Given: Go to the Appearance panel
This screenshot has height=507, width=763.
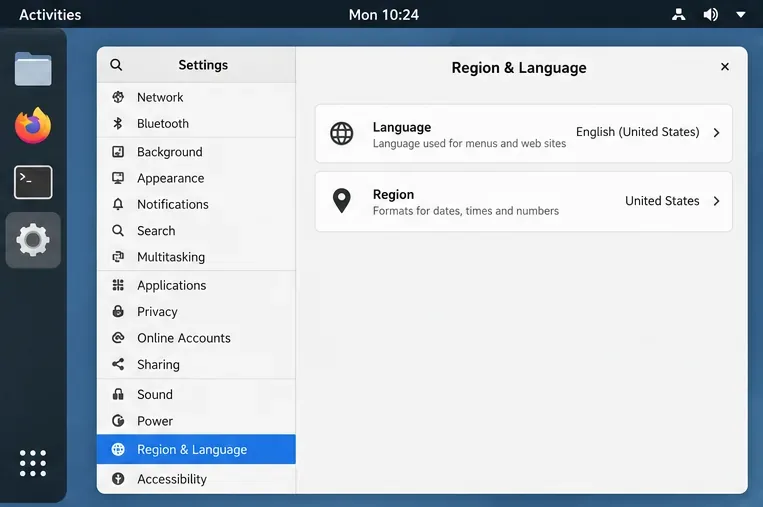Looking at the screenshot, I should coord(196,178).
